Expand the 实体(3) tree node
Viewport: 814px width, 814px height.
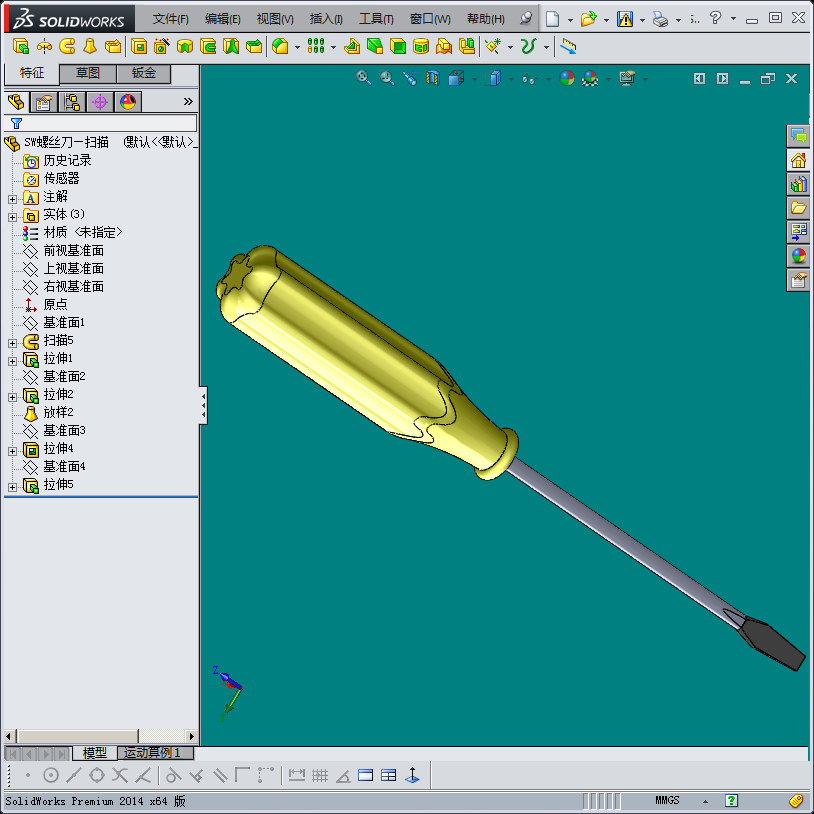(x=12, y=217)
